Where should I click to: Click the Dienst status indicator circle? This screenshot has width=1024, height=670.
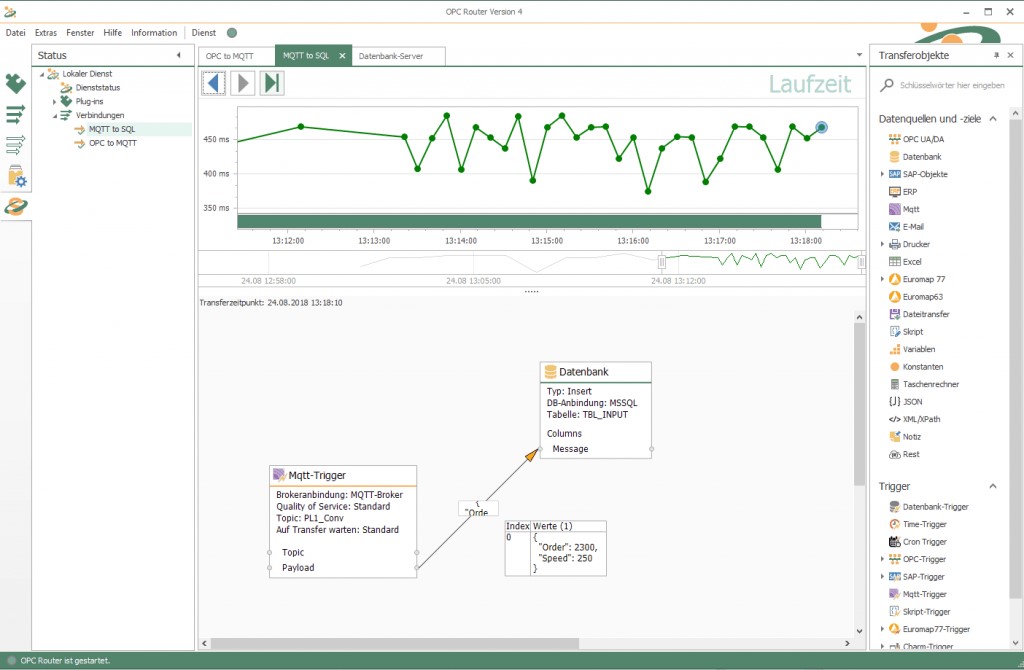pos(232,33)
